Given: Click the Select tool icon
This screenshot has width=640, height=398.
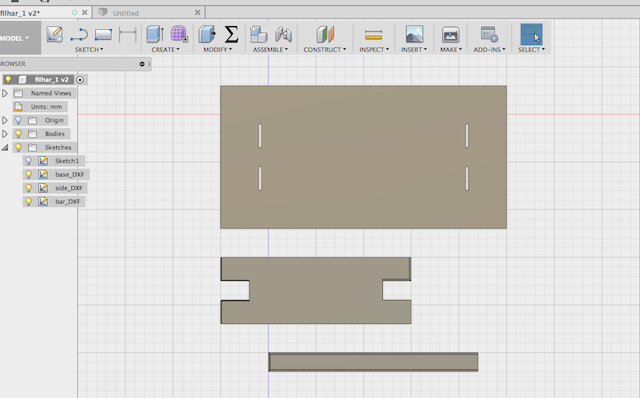Looking at the screenshot, I should 531,34.
